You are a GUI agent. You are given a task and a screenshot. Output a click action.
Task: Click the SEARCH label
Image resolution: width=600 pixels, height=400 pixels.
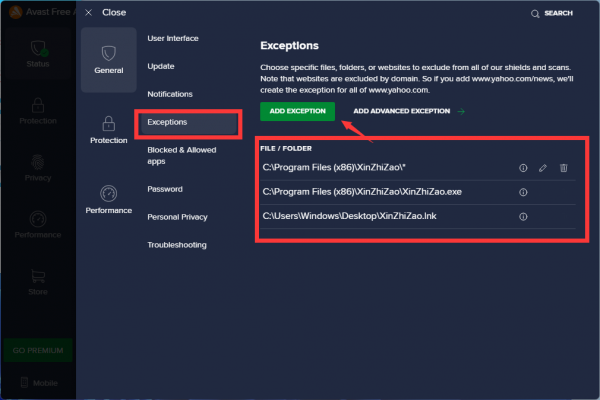pos(558,13)
